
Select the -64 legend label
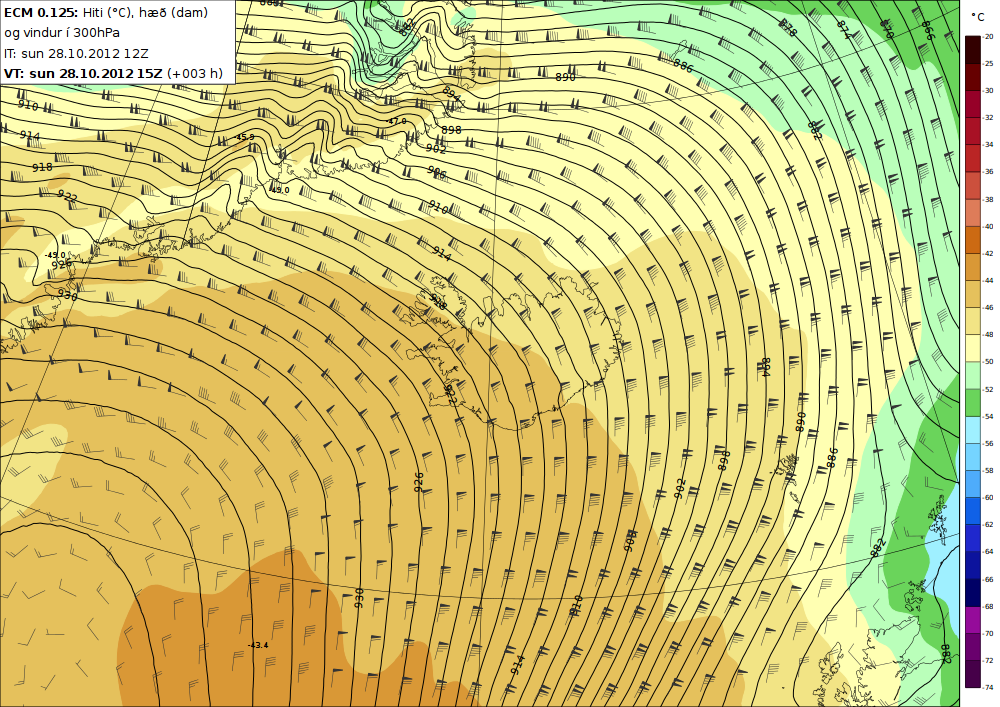click(x=988, y=552)
